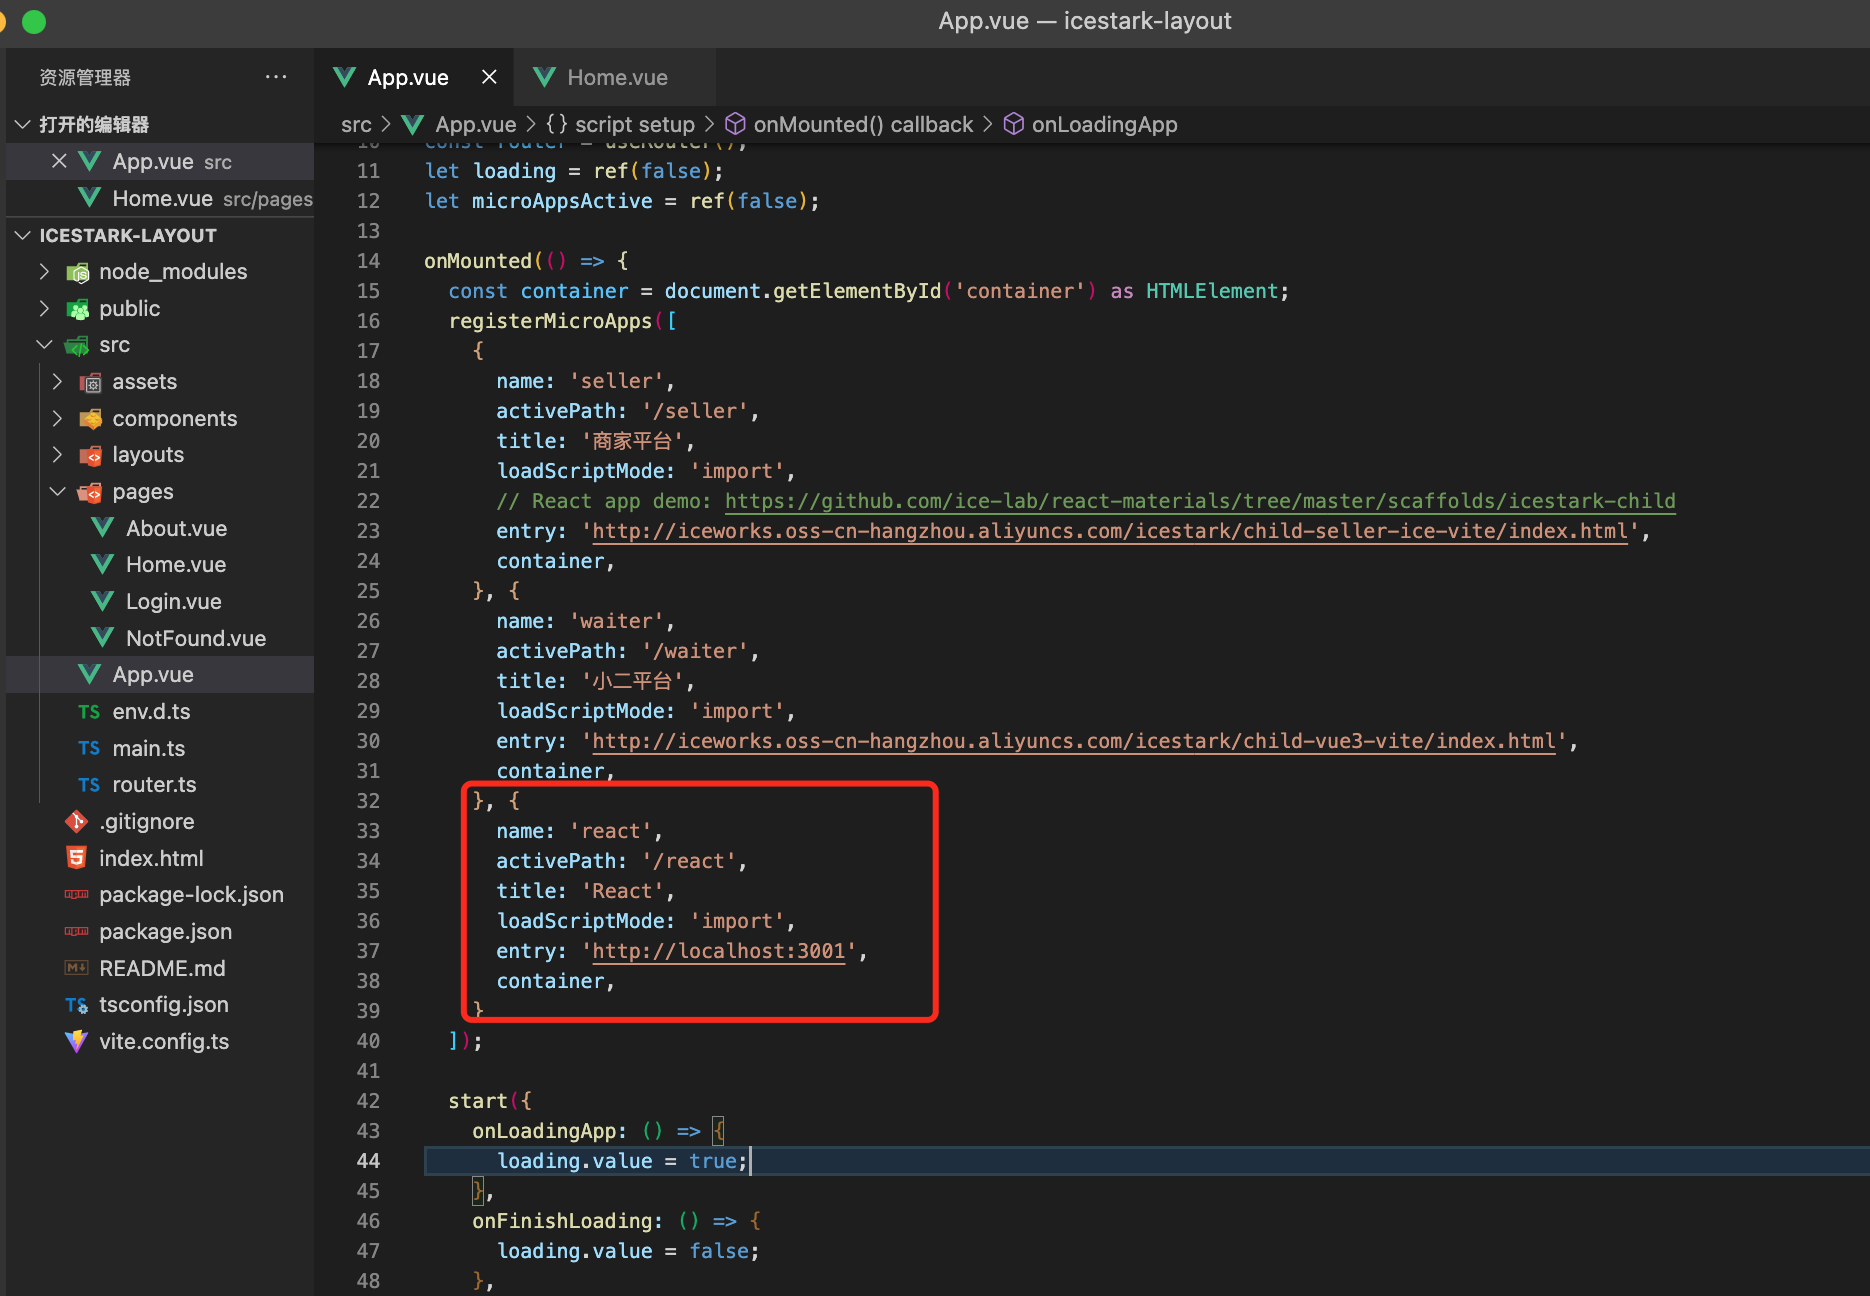The width and height of the screenshot is (1870, 1296).
Task: Click the tsconfig icon beside tsconfig.json
Action: pos(77,1005)
